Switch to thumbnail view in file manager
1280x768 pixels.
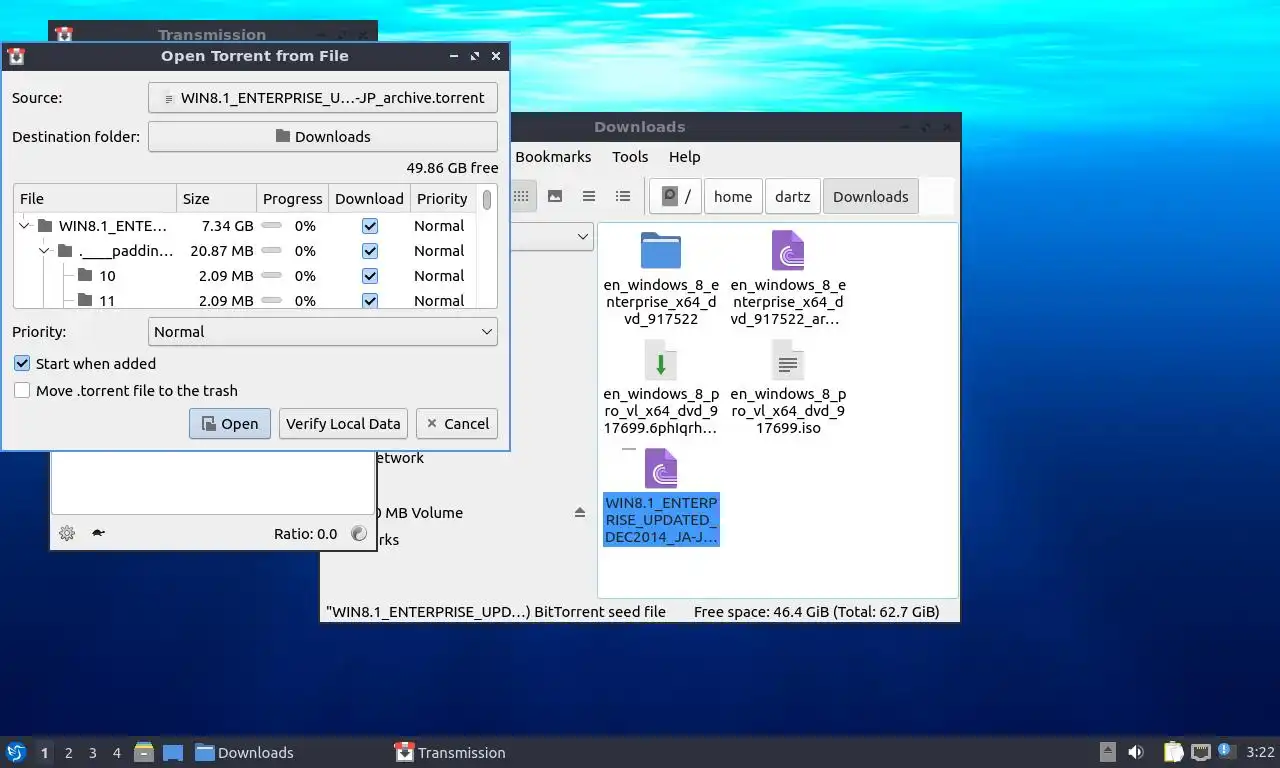tap(554, 196)
